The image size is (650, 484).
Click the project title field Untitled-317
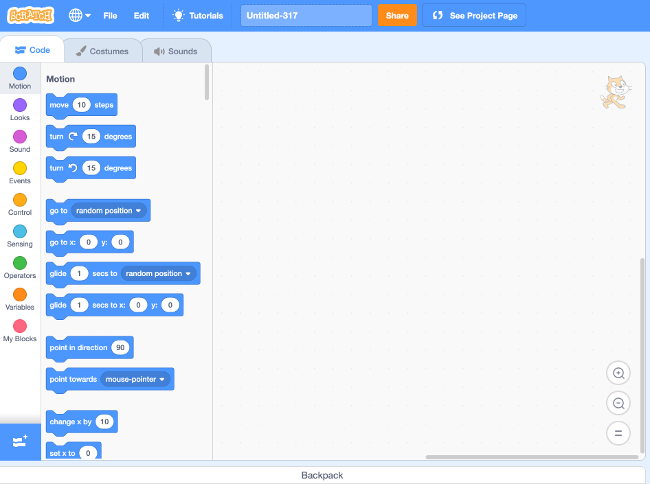pos(306,16)
